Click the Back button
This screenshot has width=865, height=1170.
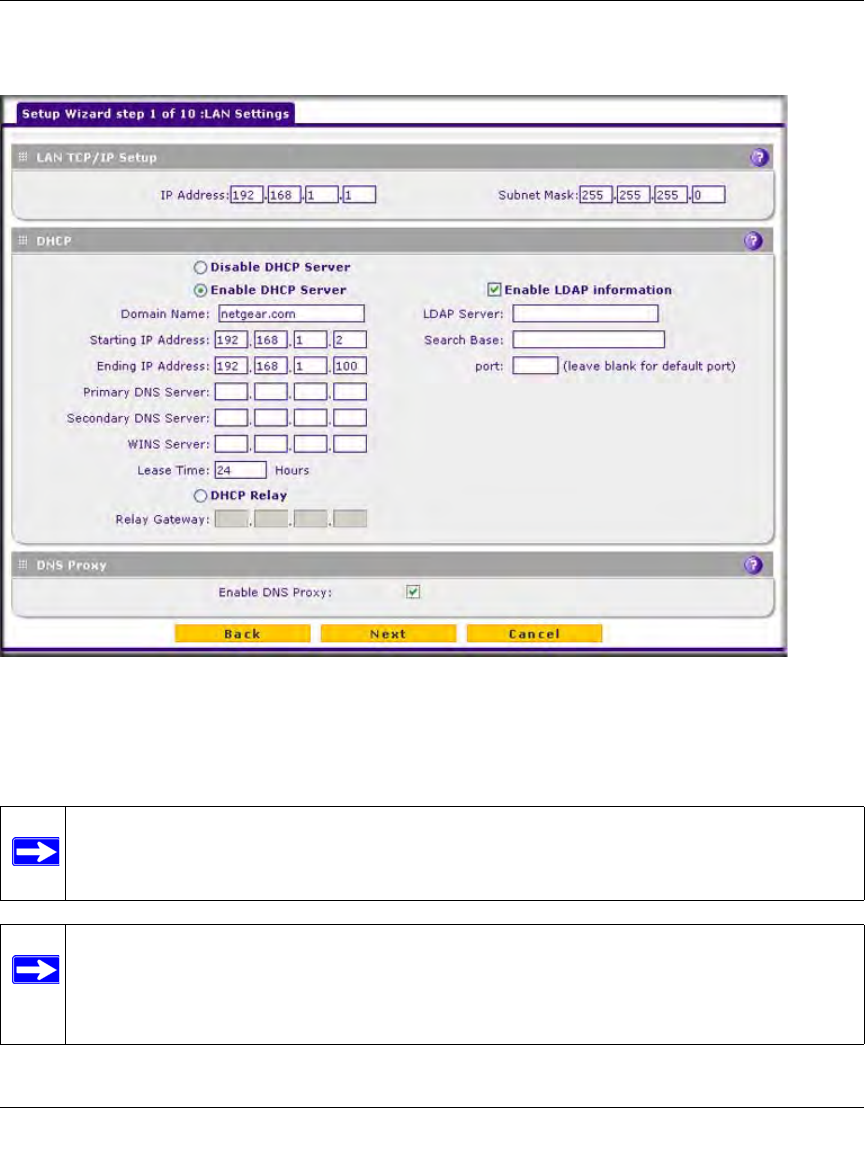tap(243, 634)
